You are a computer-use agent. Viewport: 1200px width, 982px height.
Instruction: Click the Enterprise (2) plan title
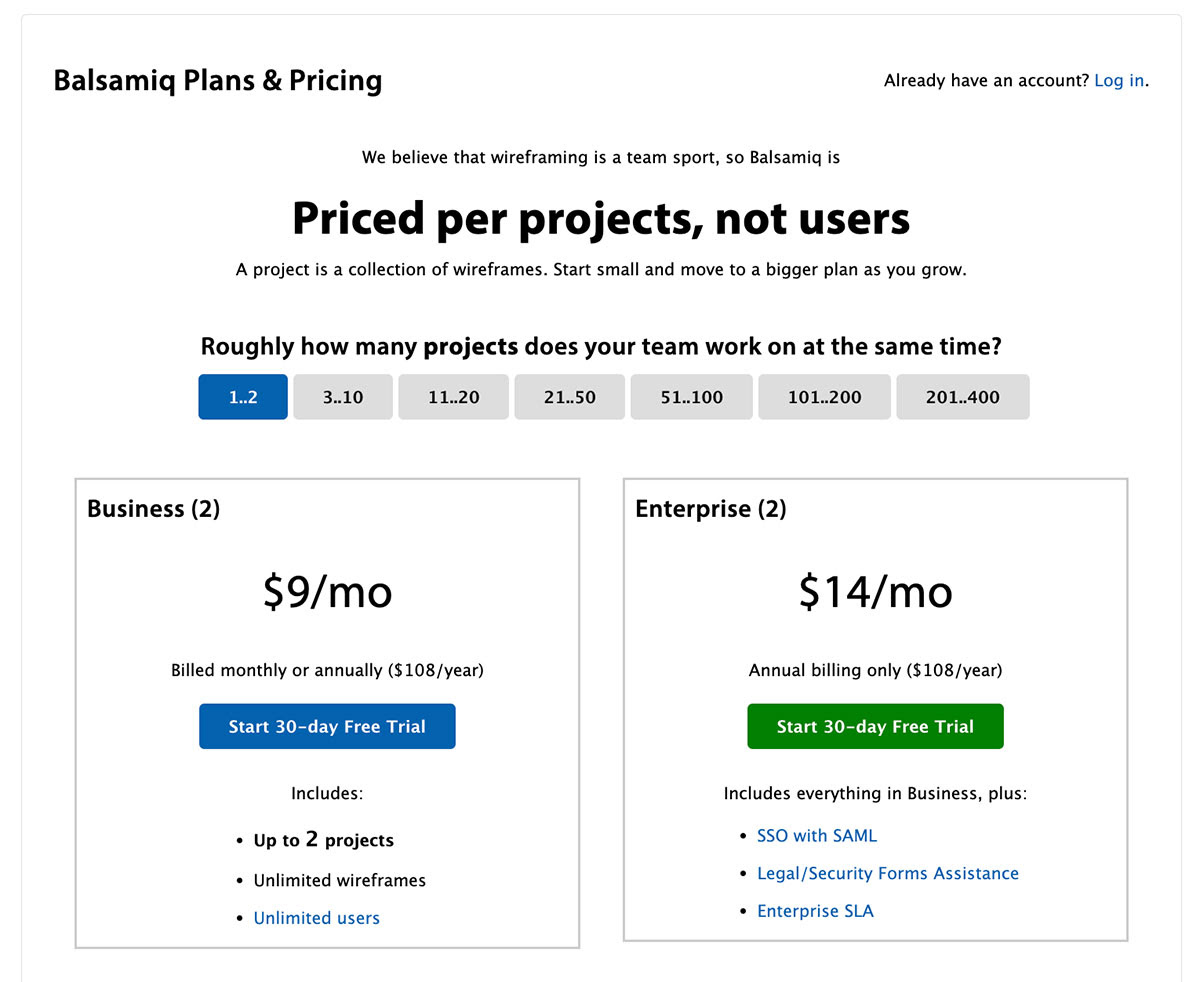pyautogui.click(x=710, y=509)
